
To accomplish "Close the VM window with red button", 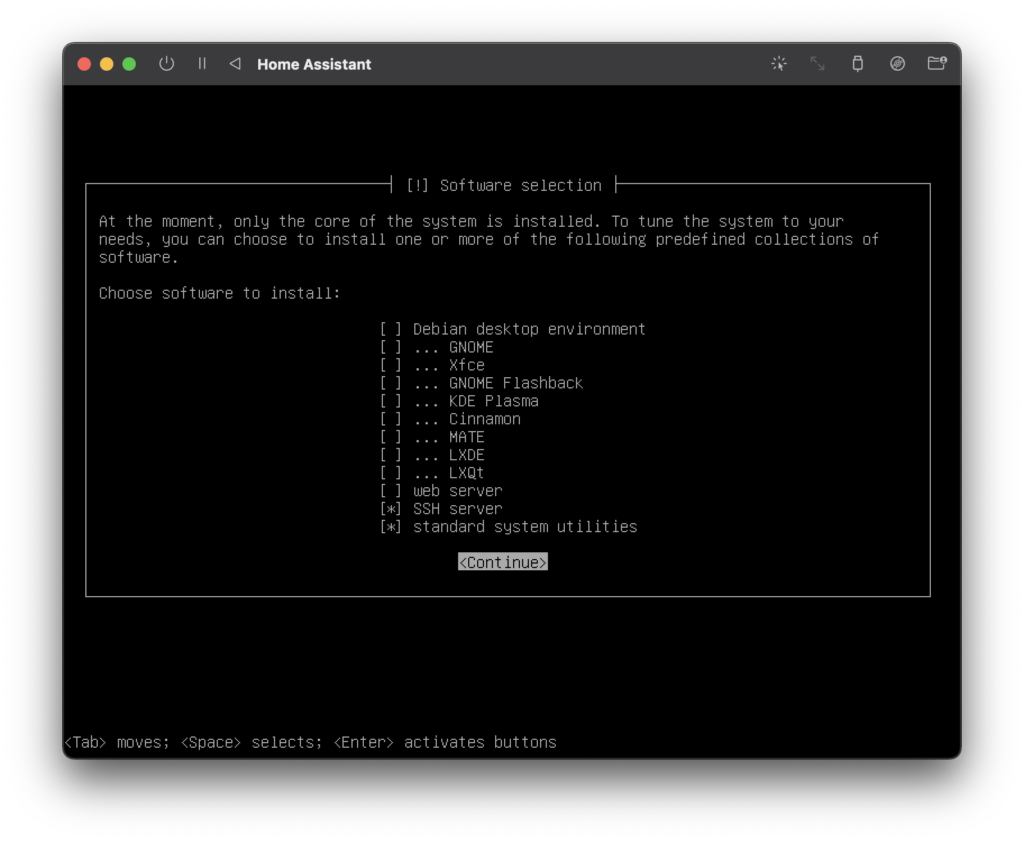I will click(x=84, y=64).
